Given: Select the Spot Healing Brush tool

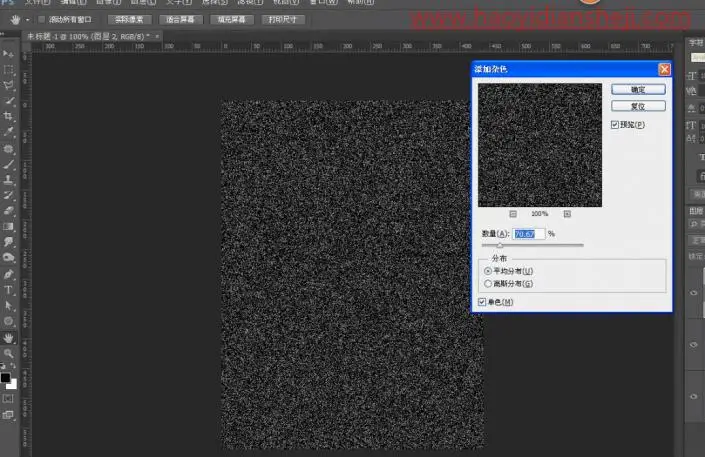Looking at the screenshot, I should click(8, 148).
